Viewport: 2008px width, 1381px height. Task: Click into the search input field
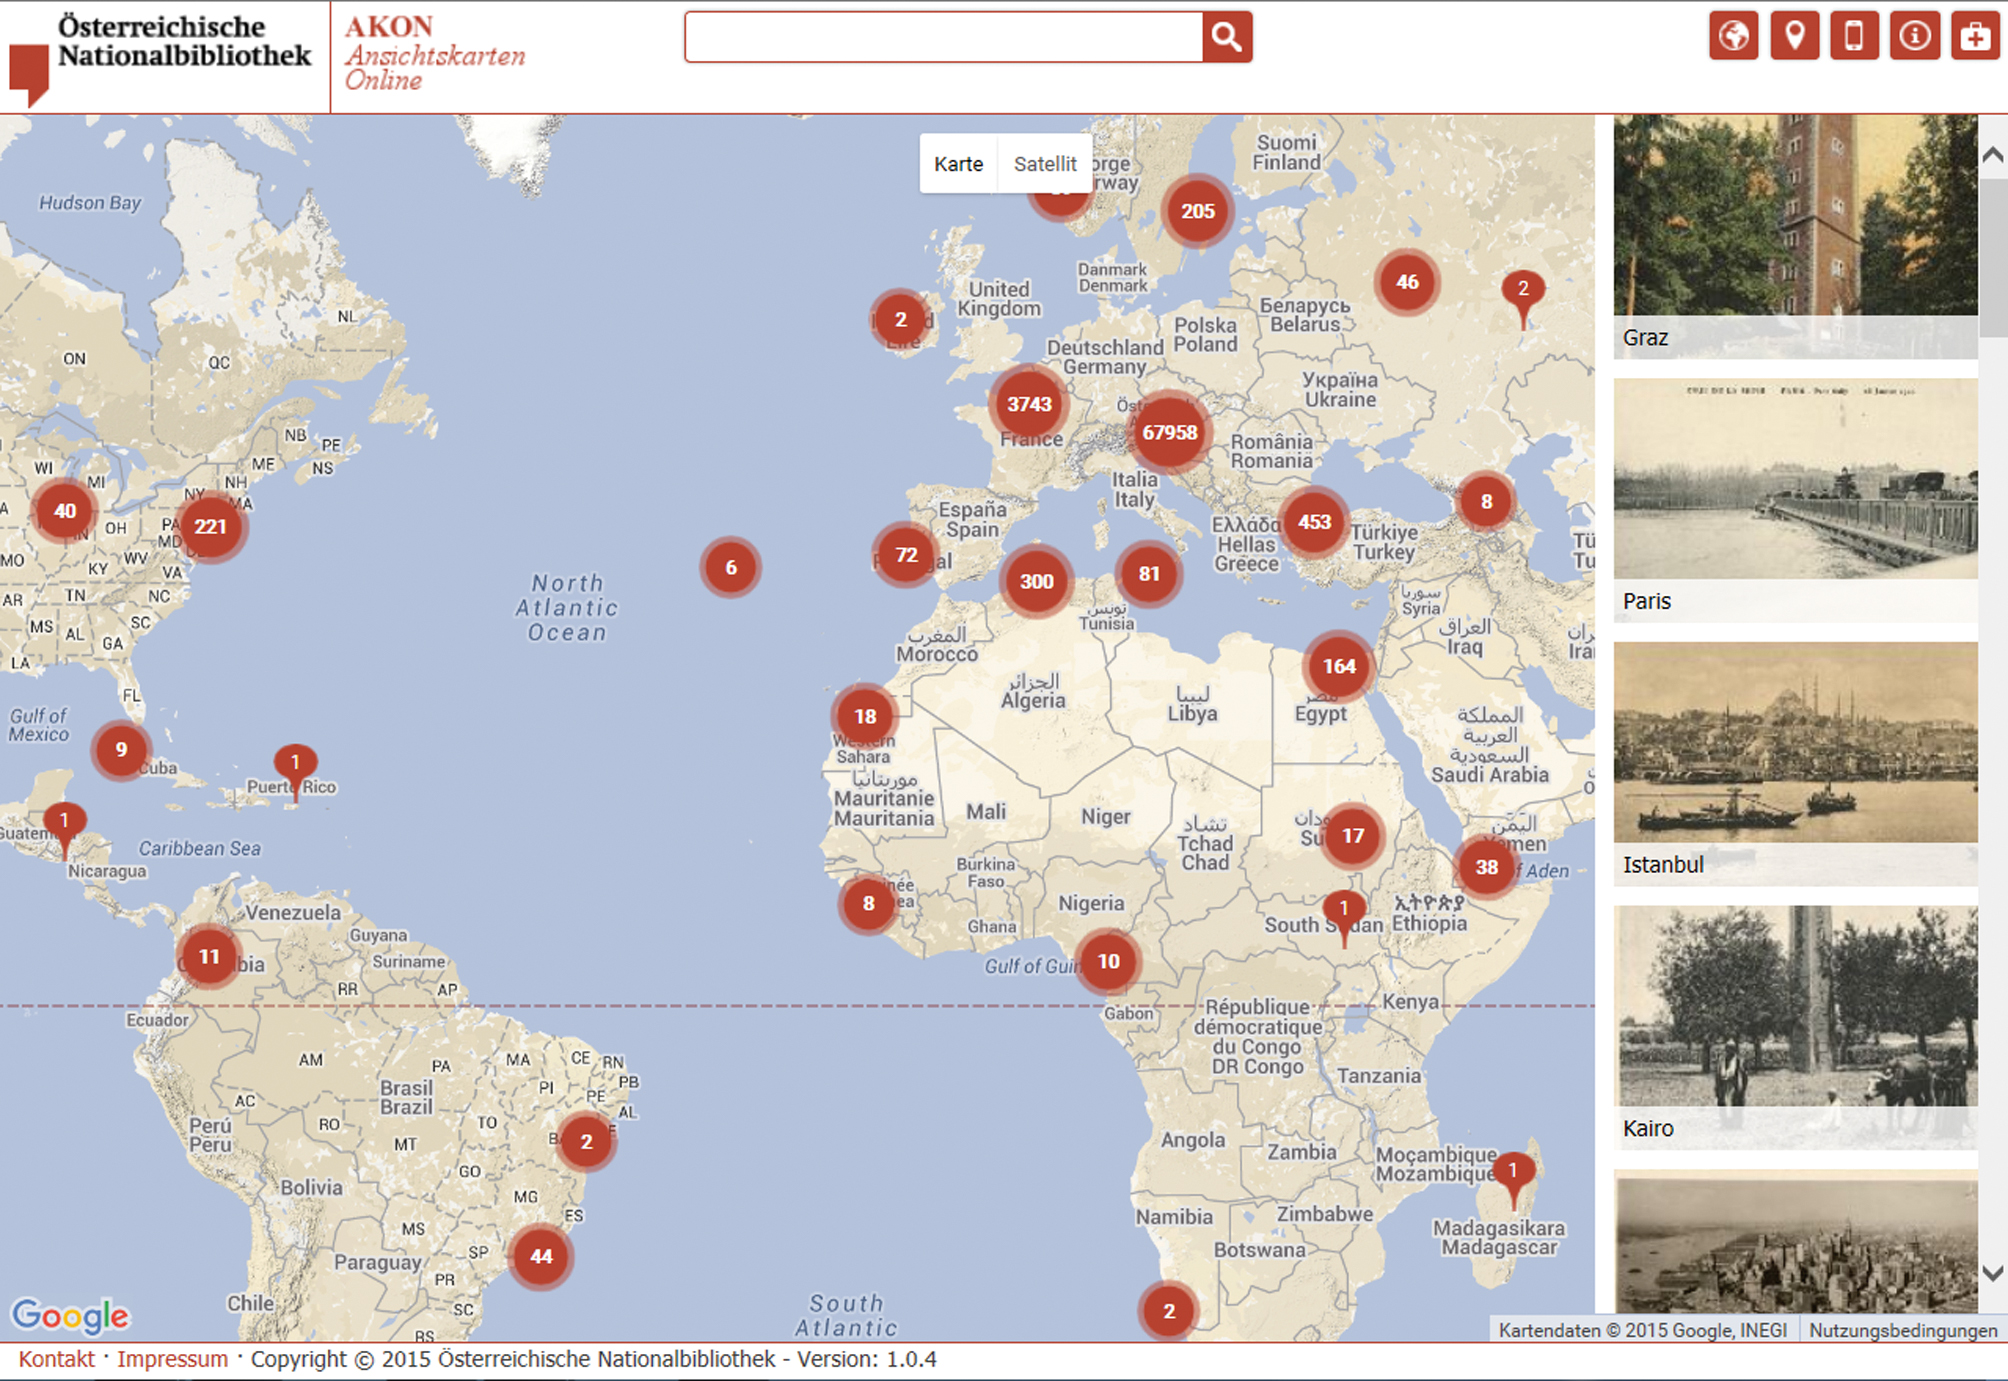point(943,37)
